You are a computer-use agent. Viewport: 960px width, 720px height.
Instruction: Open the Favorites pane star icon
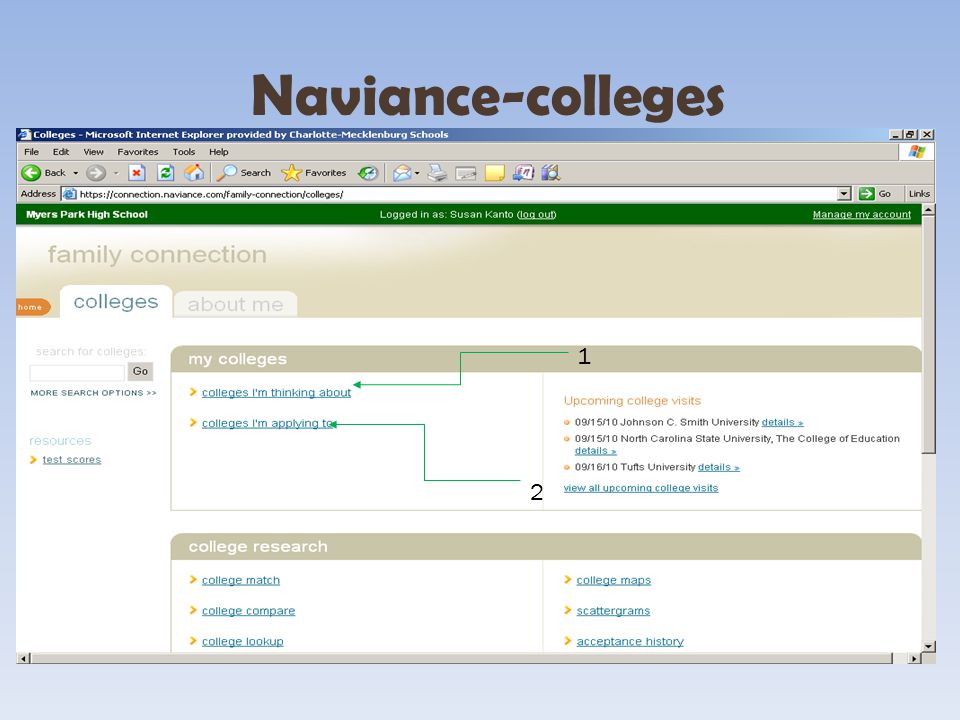313,173
